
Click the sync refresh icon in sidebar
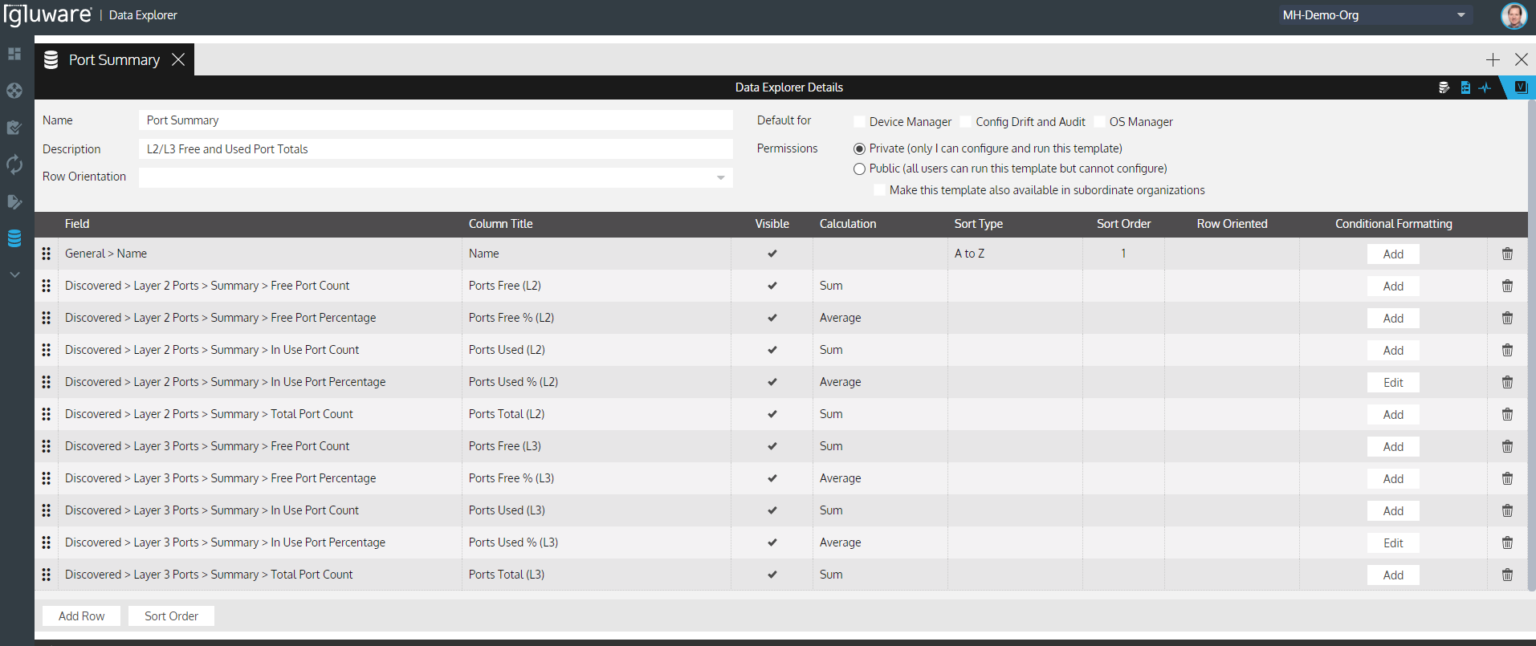click(x=14, y=164)
